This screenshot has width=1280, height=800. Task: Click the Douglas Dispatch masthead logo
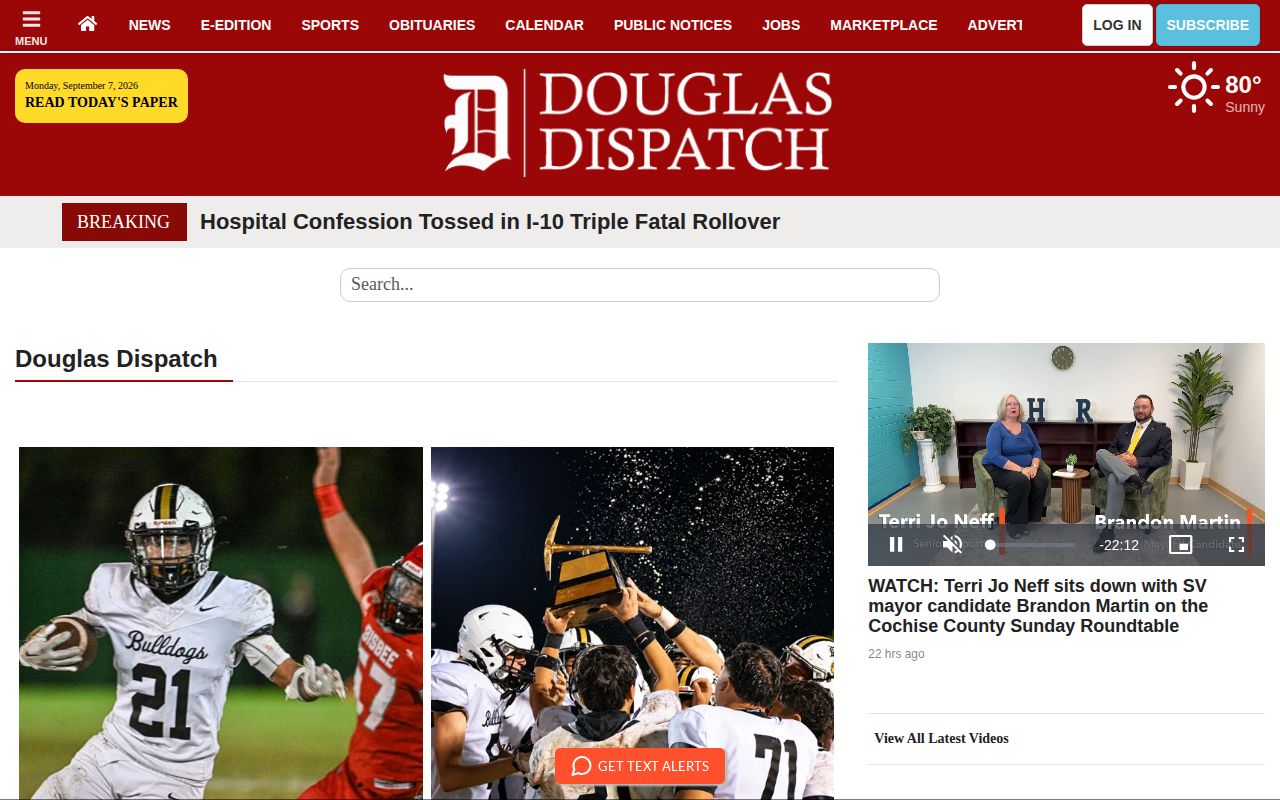[x=638, y=122]
